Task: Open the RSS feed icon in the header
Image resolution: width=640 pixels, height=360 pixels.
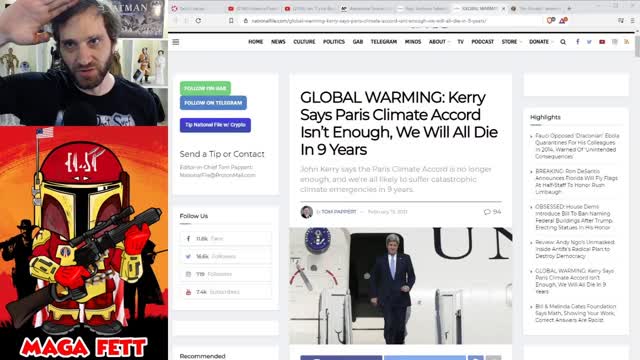Action: click(627, 42)
